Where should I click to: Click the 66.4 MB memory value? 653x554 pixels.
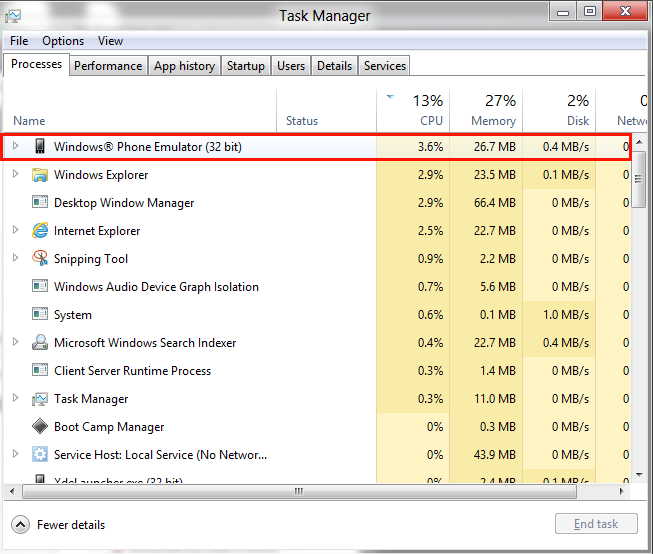pyautogui.click(x=495, y=203)
